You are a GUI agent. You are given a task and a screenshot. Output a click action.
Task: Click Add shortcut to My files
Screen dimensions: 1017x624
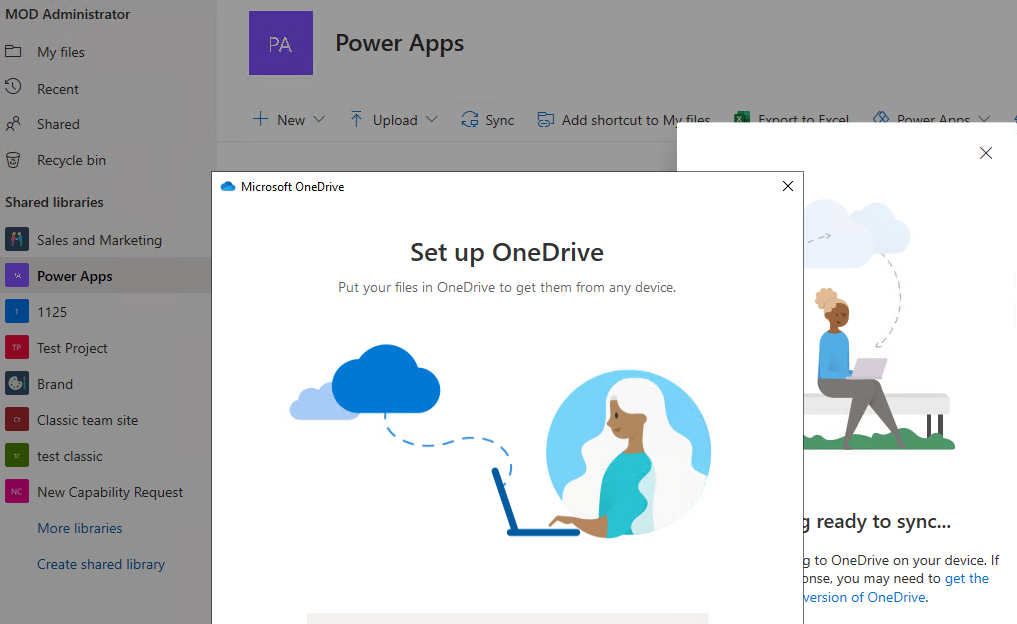click(x=624, y=119)
